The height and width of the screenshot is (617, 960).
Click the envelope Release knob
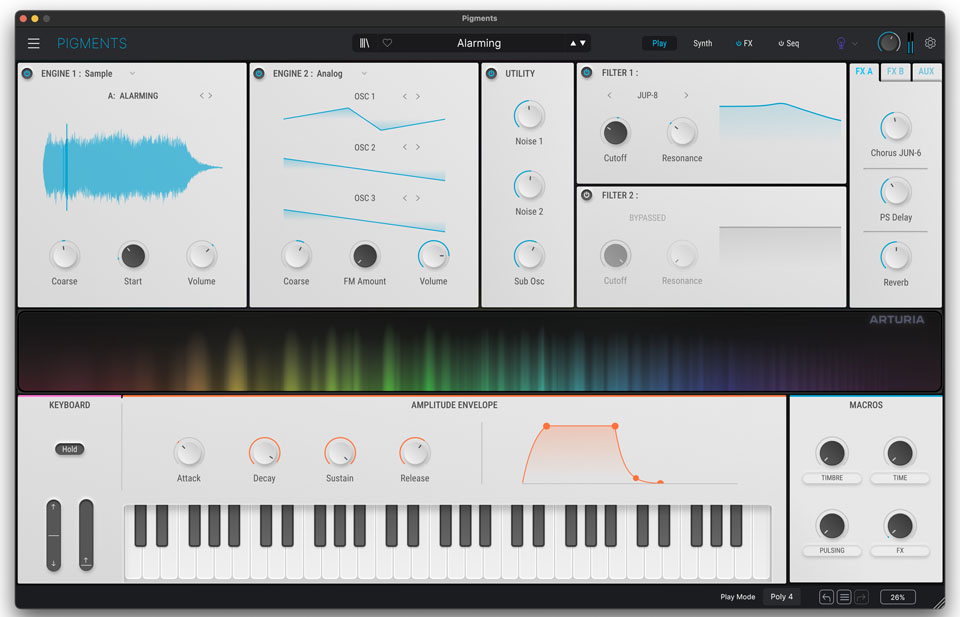[414, 453]
